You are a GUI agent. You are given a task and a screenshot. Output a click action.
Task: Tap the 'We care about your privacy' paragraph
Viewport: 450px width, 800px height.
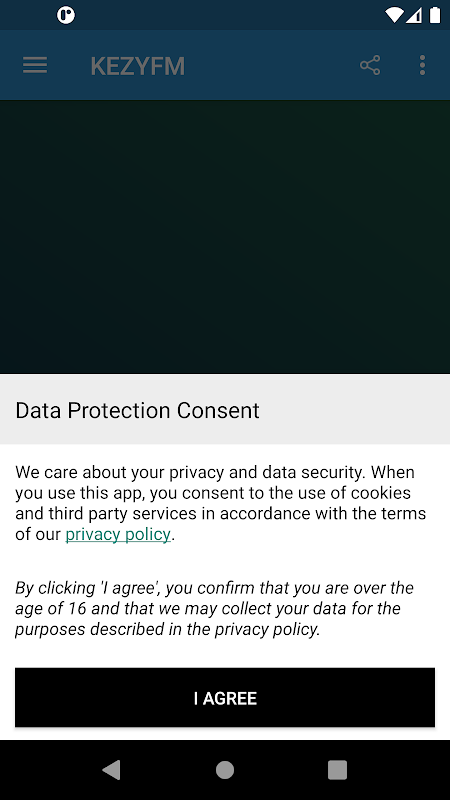click(x=220, y=503)
